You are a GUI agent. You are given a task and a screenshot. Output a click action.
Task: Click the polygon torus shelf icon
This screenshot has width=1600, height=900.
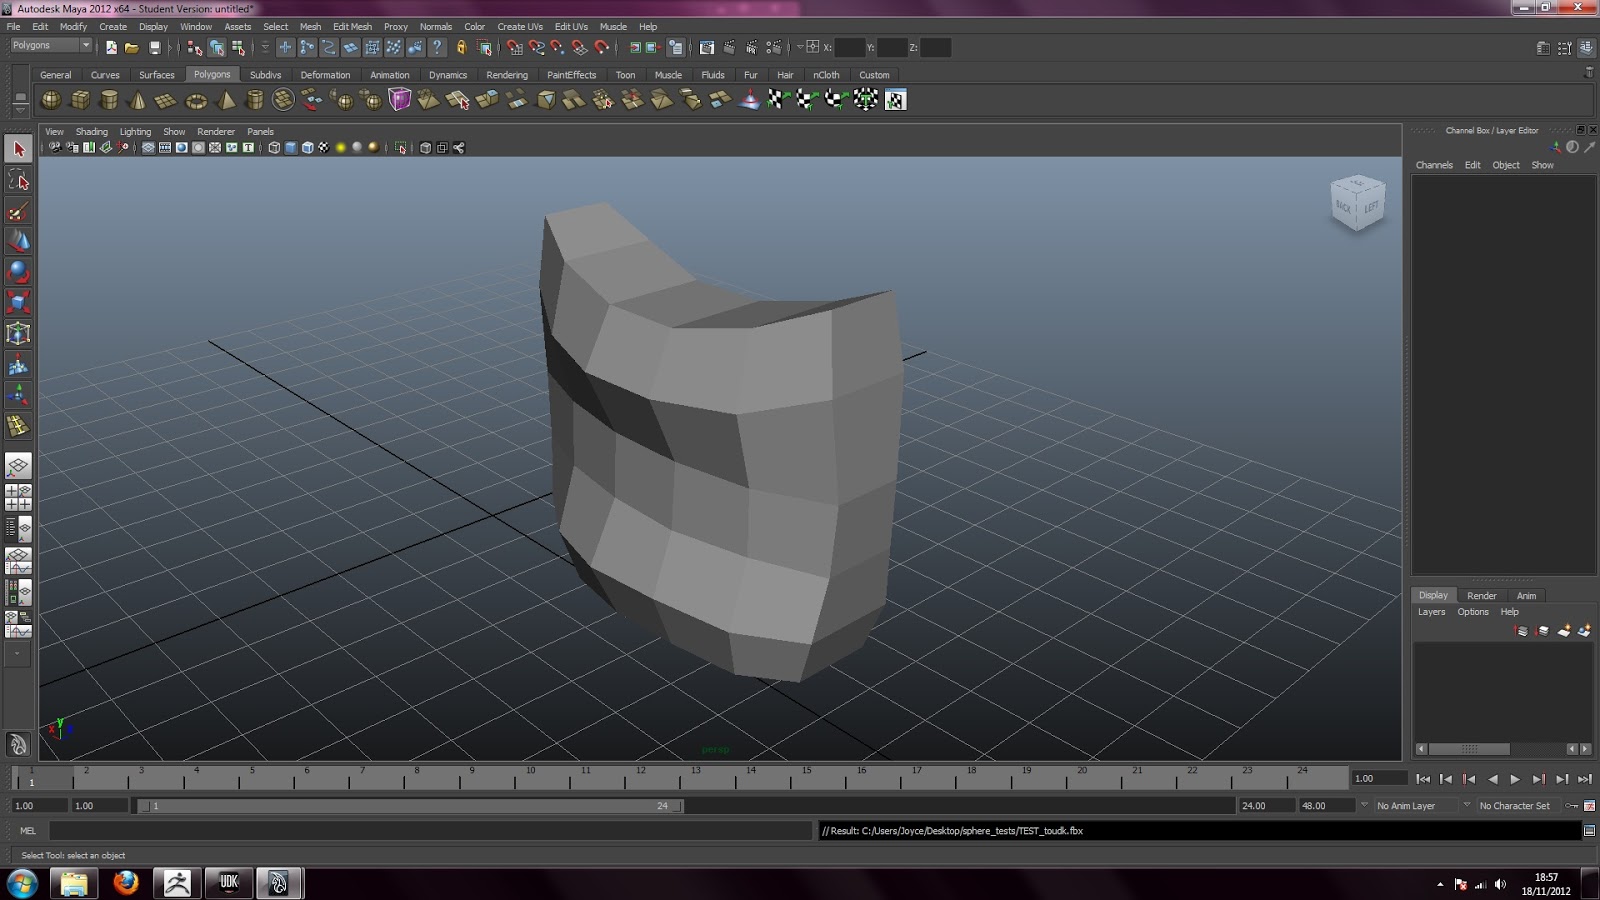[x=196, y=100]
